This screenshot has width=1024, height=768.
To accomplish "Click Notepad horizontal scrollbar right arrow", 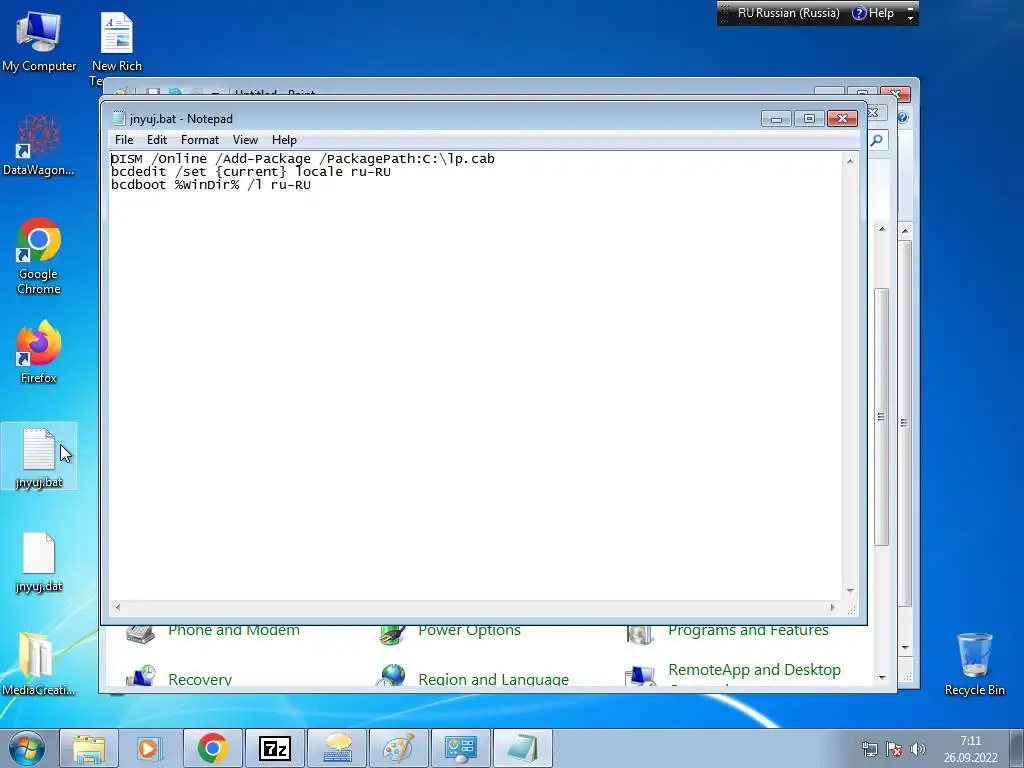I will [x=832, y=607].
